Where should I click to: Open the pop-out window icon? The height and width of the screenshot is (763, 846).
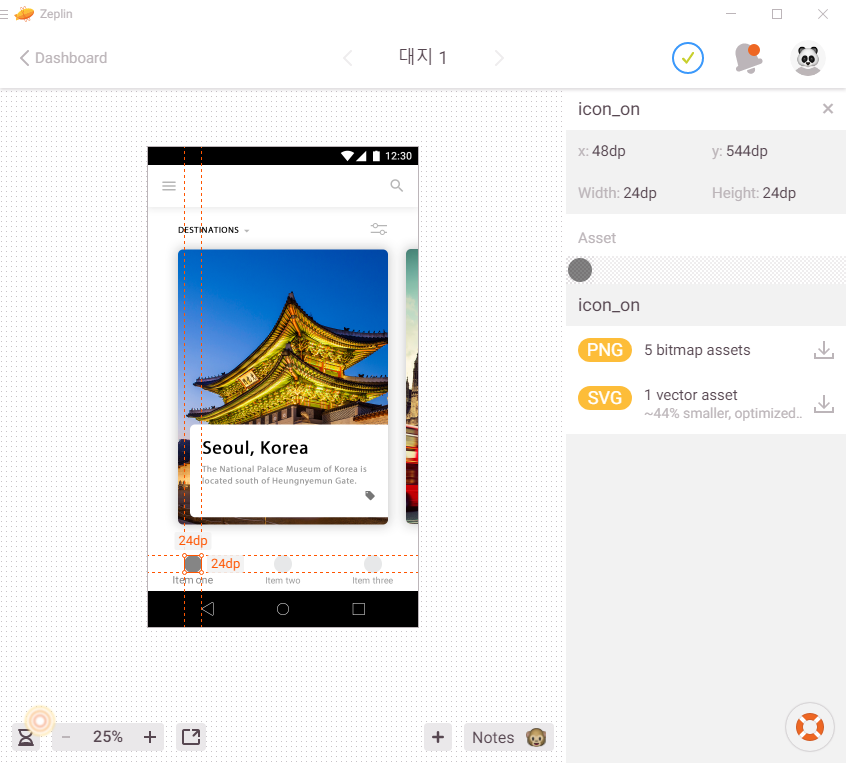click(x=191, y=737)
